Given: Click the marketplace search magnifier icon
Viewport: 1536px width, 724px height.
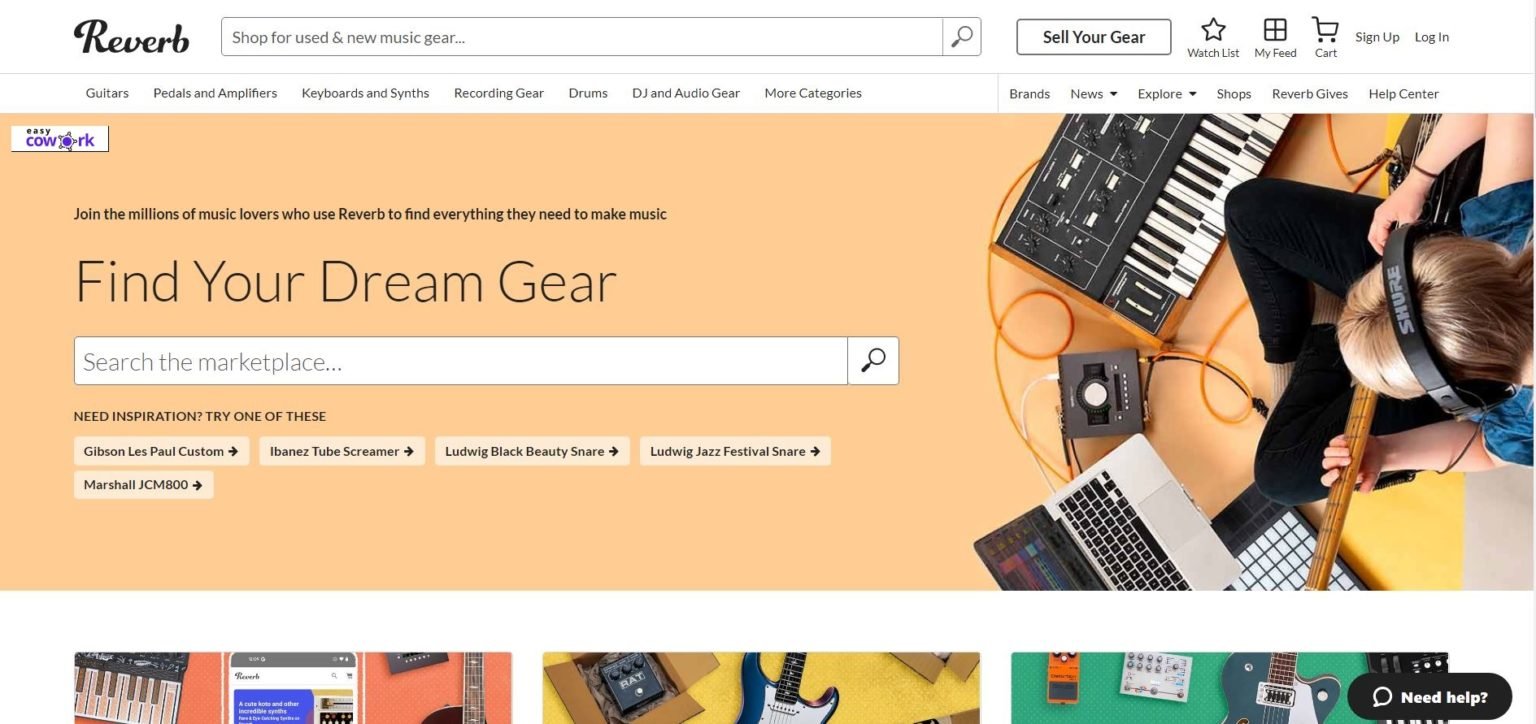Looking at the screenshot, I should tap(872, 360).
